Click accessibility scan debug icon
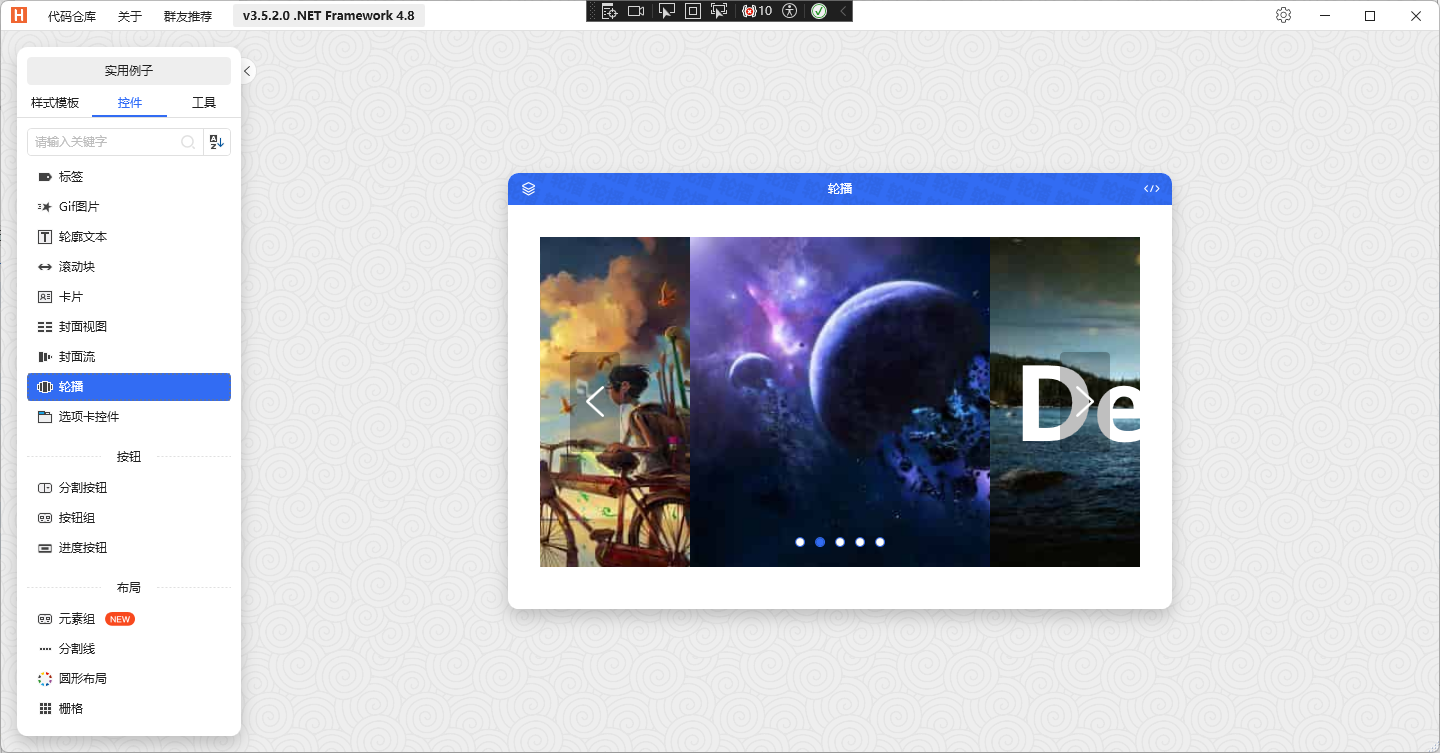Image resolution: width=1440 pixels, height=753 pixels. pyautogui.click(x=790, y=11)
